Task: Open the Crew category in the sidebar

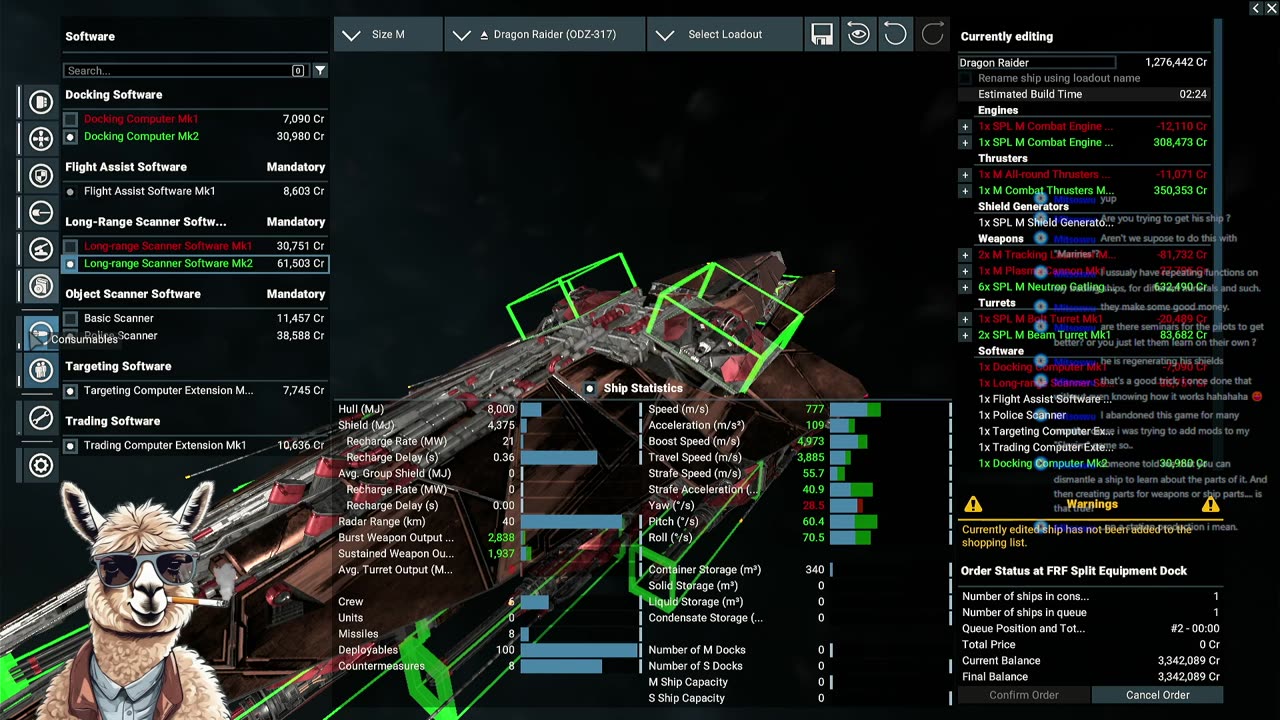Action: coord(41,370)
